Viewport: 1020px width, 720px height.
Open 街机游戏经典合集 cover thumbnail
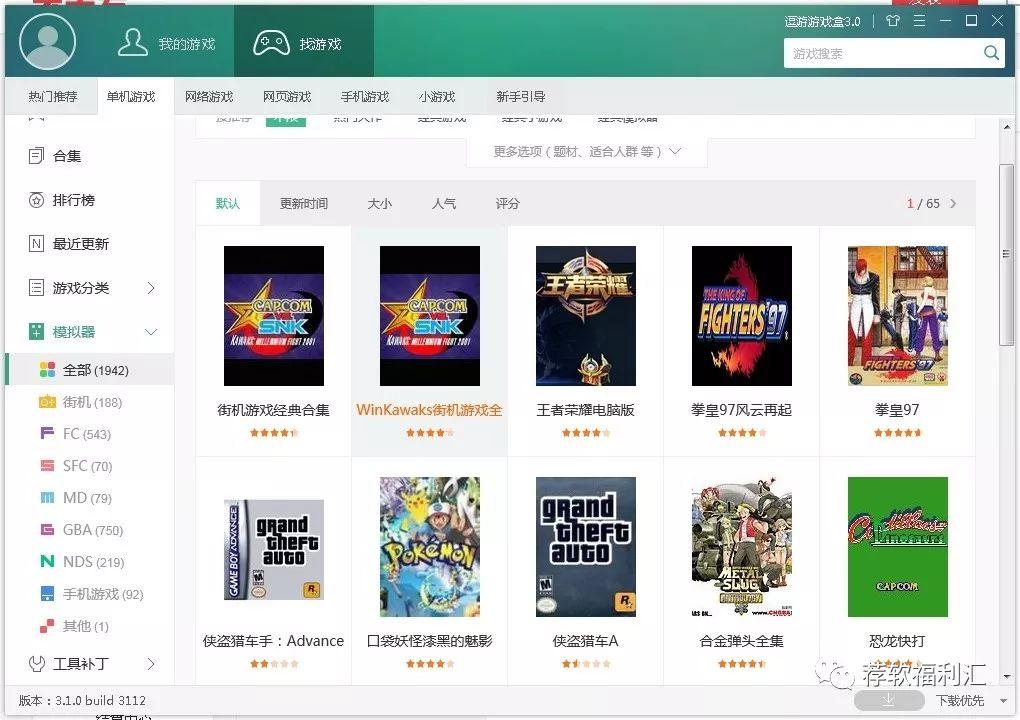[x=274, y=315]
